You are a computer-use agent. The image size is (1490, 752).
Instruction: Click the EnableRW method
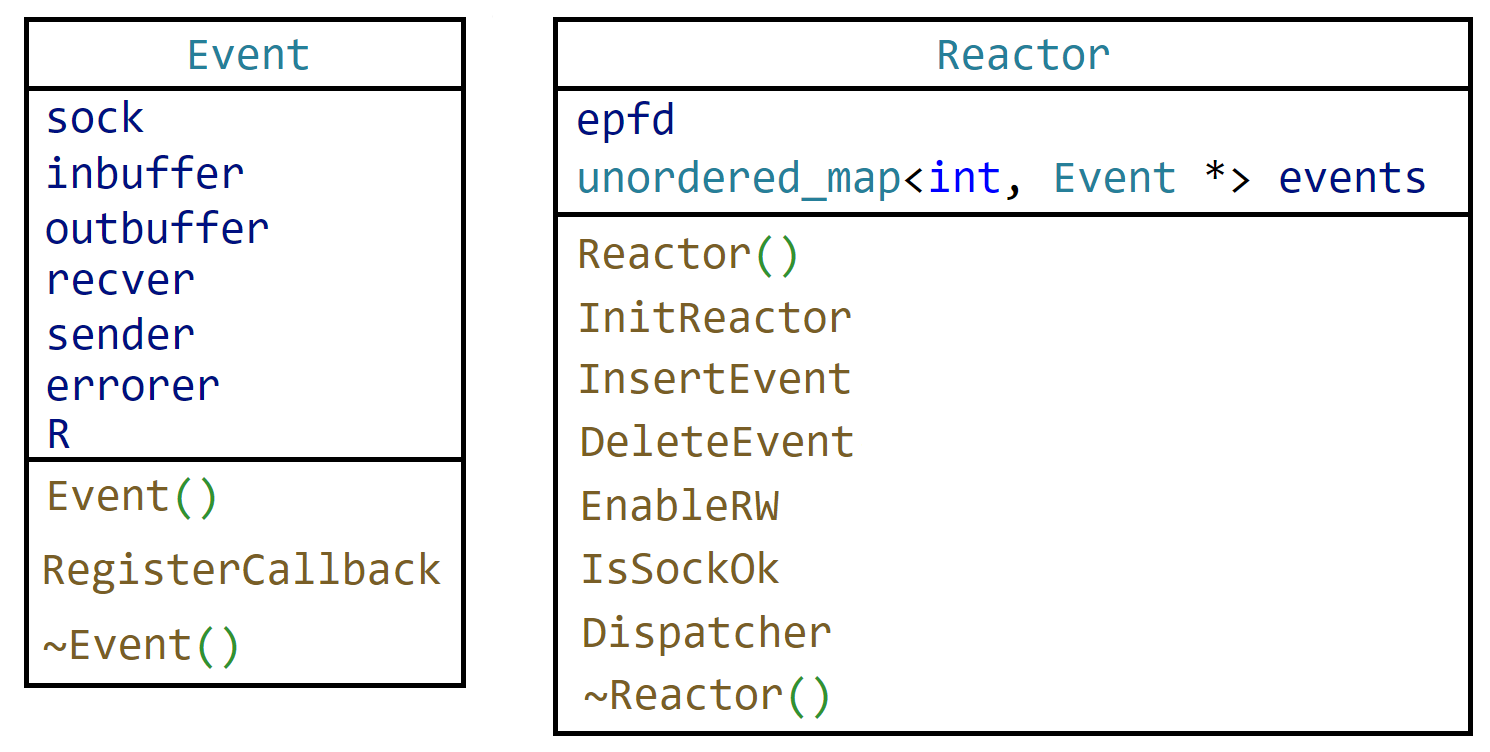(x=680, y=506)
